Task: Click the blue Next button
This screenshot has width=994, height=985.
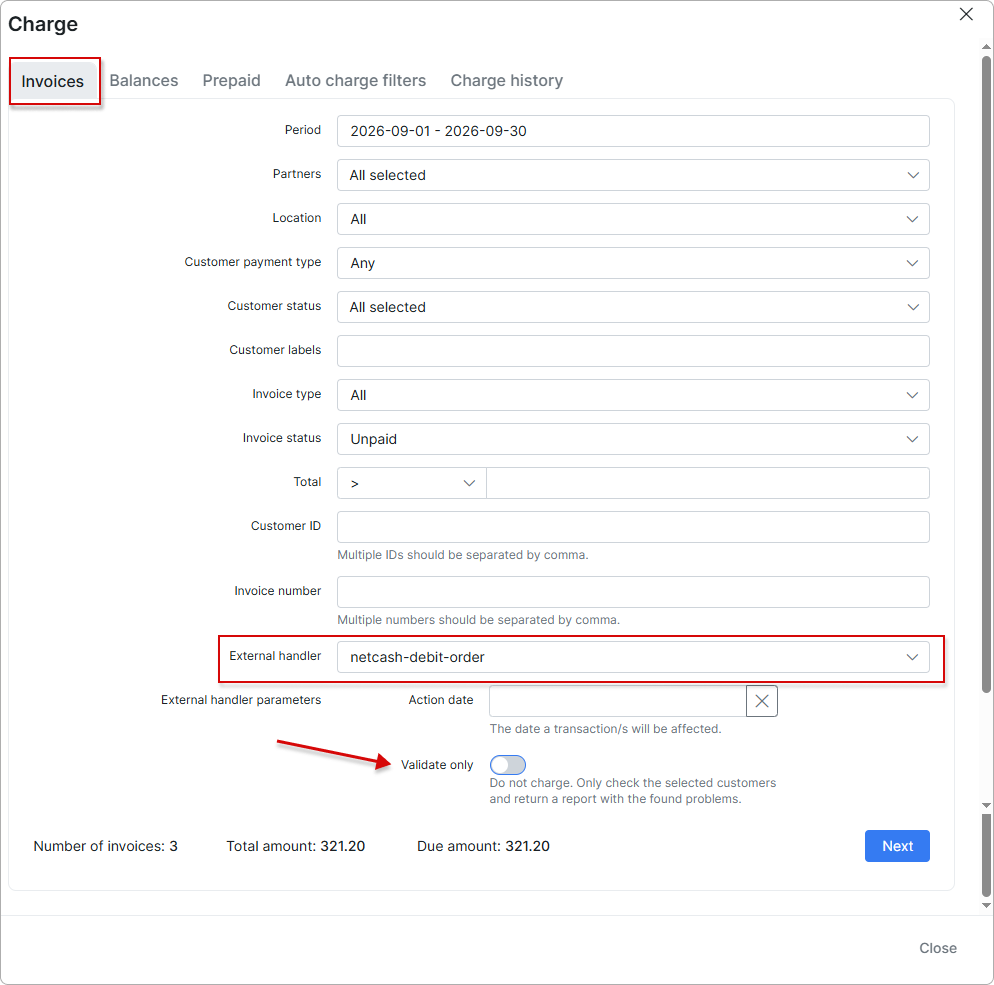Action: 896,846
